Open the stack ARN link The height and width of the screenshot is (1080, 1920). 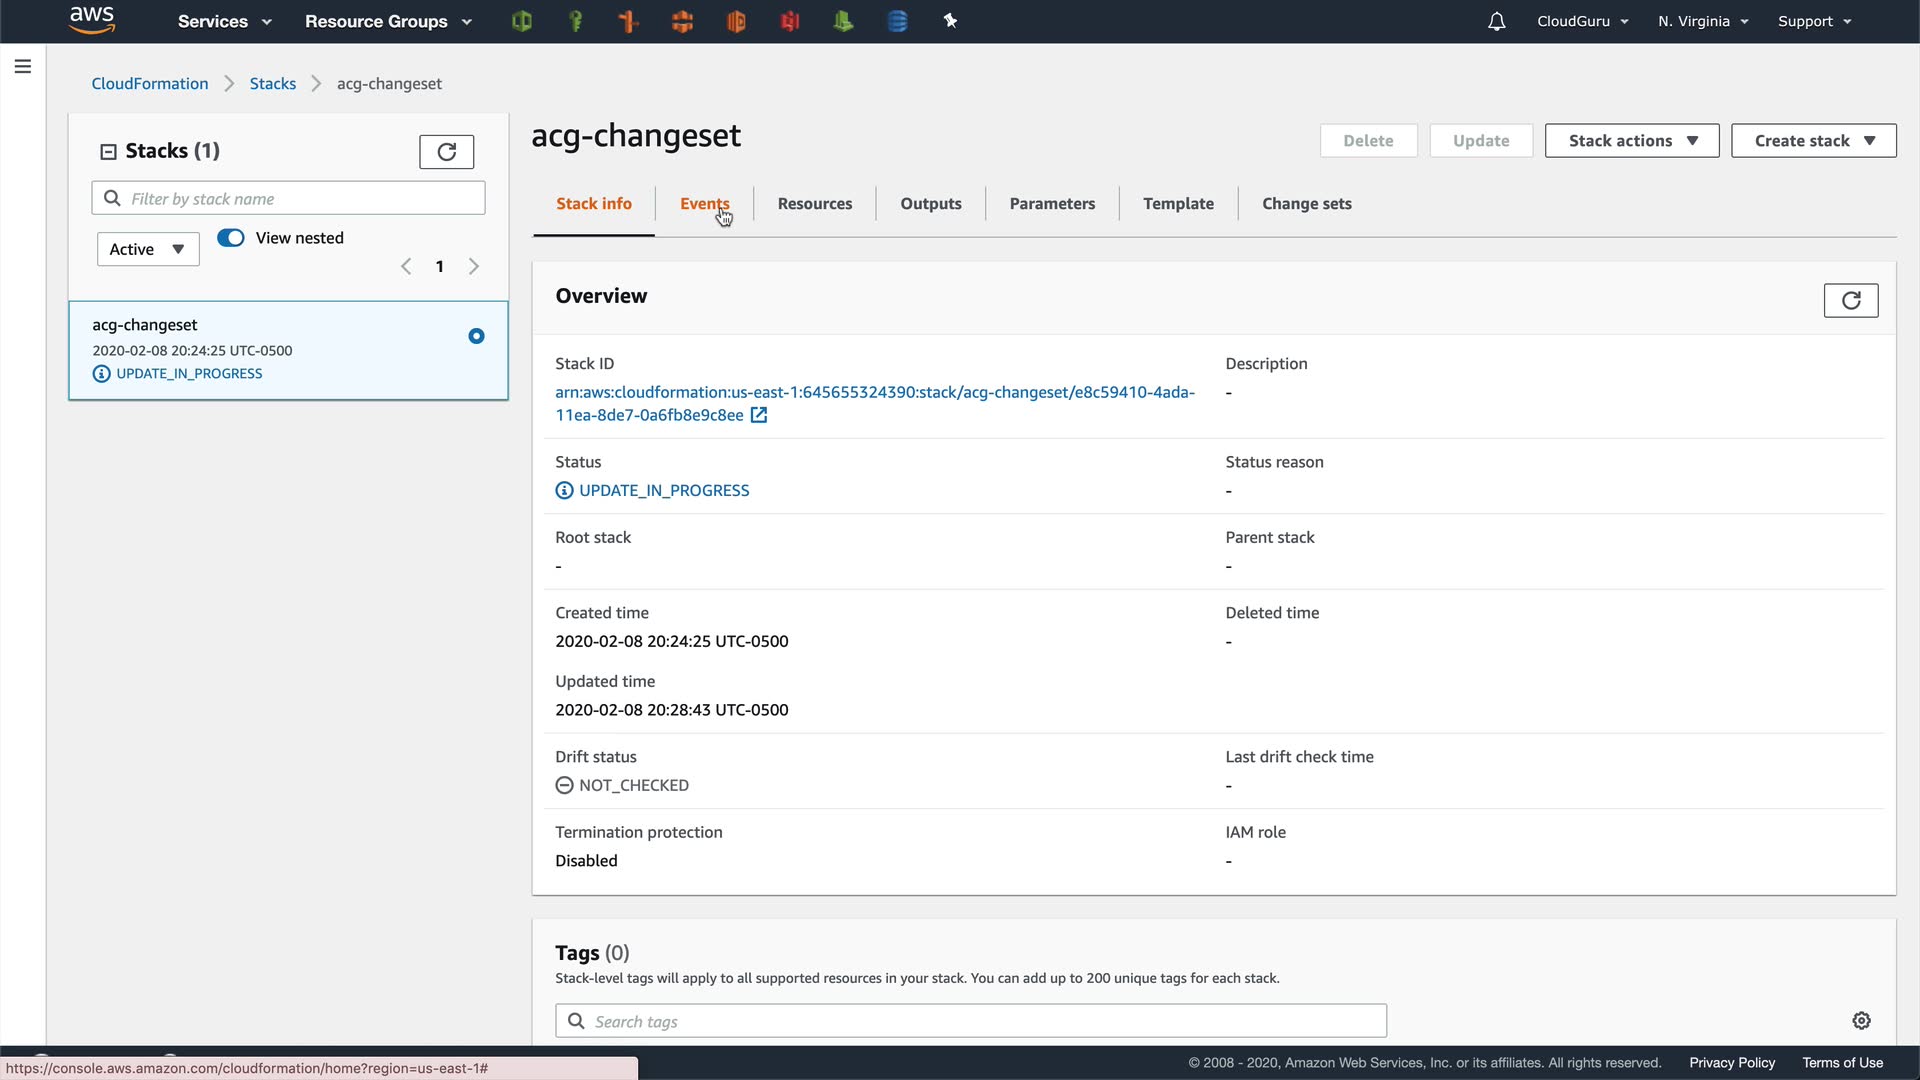coord(874,392)
